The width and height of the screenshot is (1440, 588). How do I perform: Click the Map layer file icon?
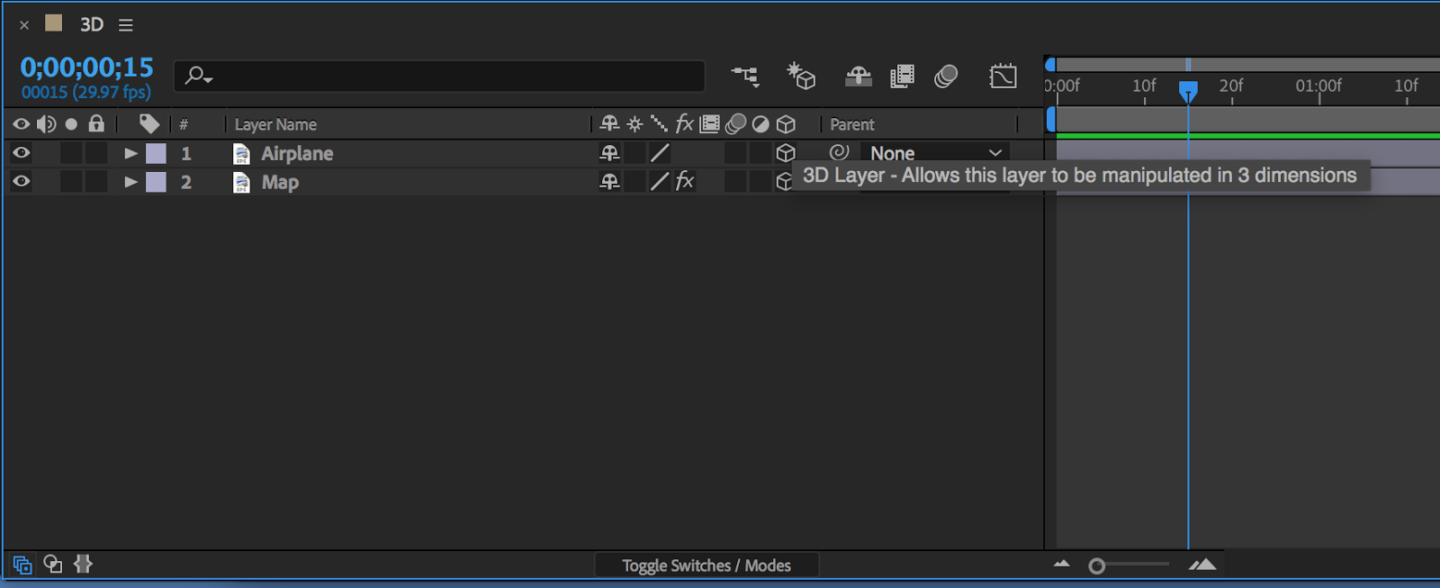[x=241, y=182]
